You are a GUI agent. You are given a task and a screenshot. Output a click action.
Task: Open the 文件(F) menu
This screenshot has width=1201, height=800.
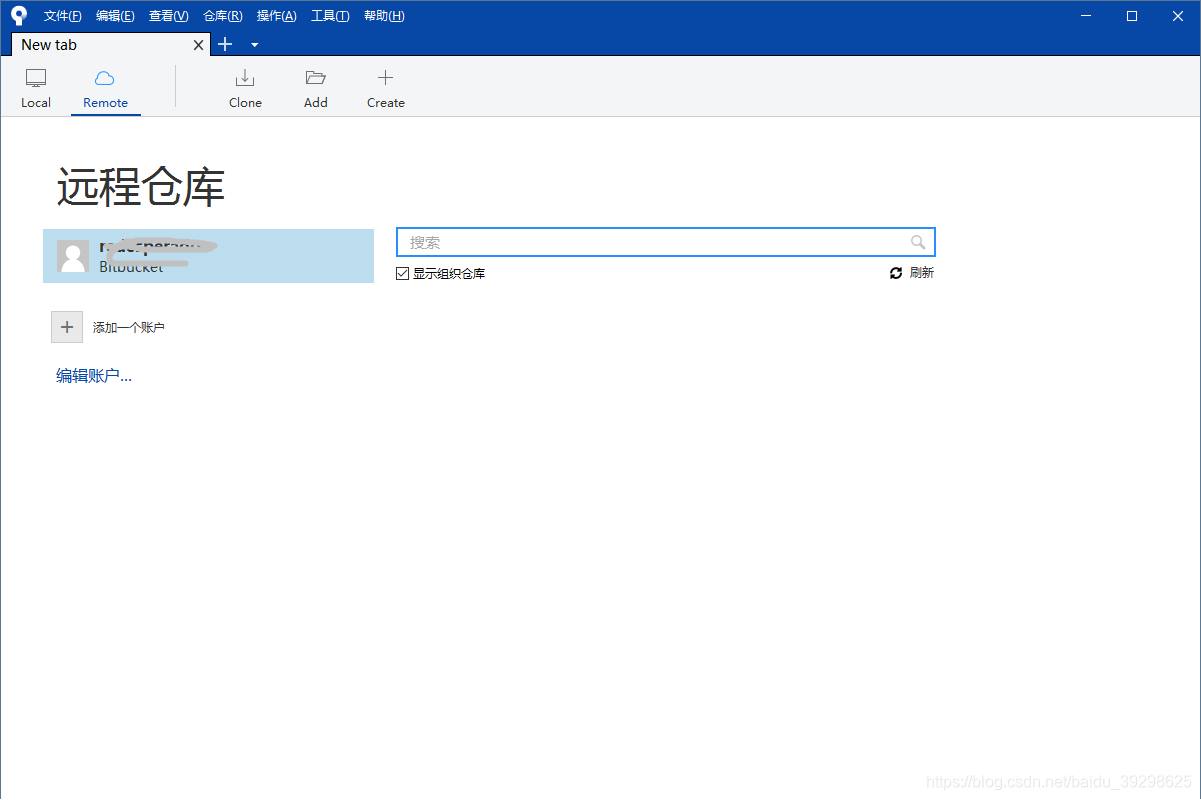(63, 16)
